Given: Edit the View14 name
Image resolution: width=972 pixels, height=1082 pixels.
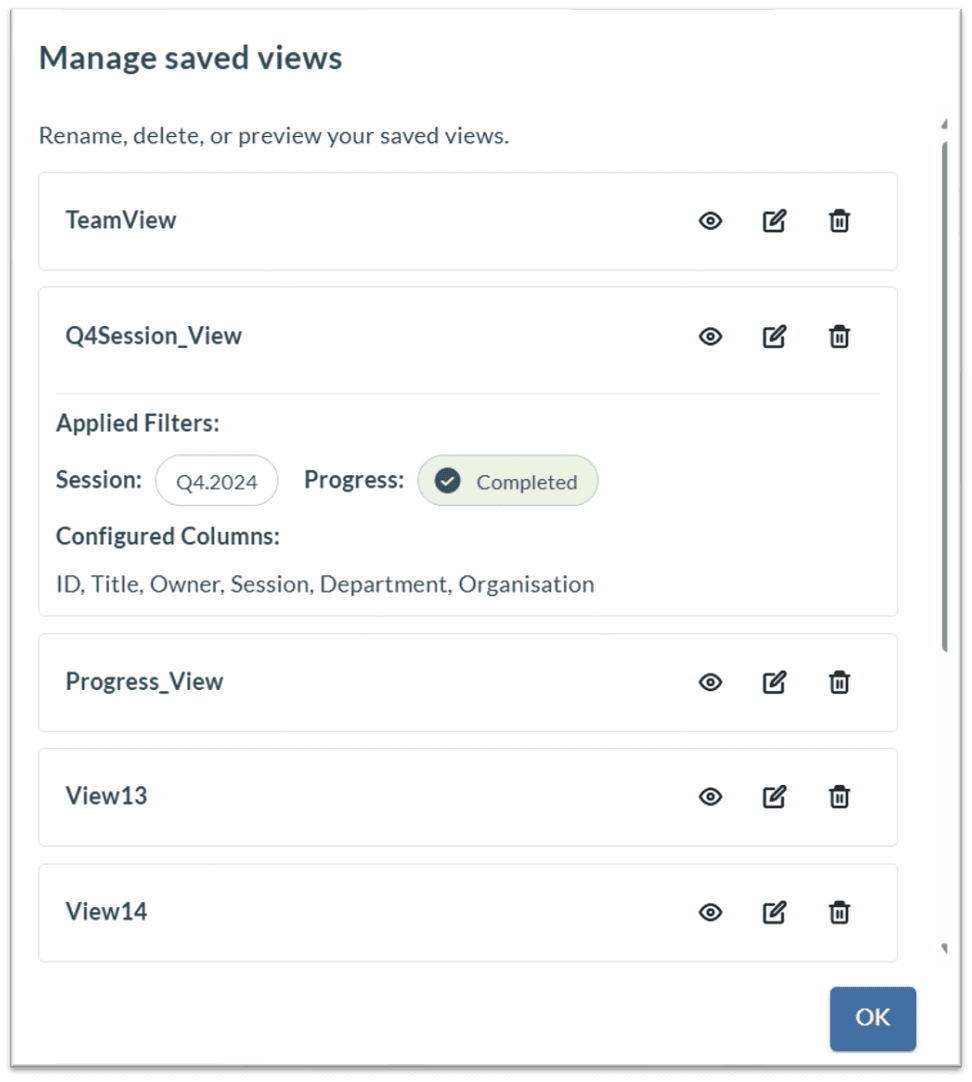Looking at the screenshot, I should pos(774,913).
